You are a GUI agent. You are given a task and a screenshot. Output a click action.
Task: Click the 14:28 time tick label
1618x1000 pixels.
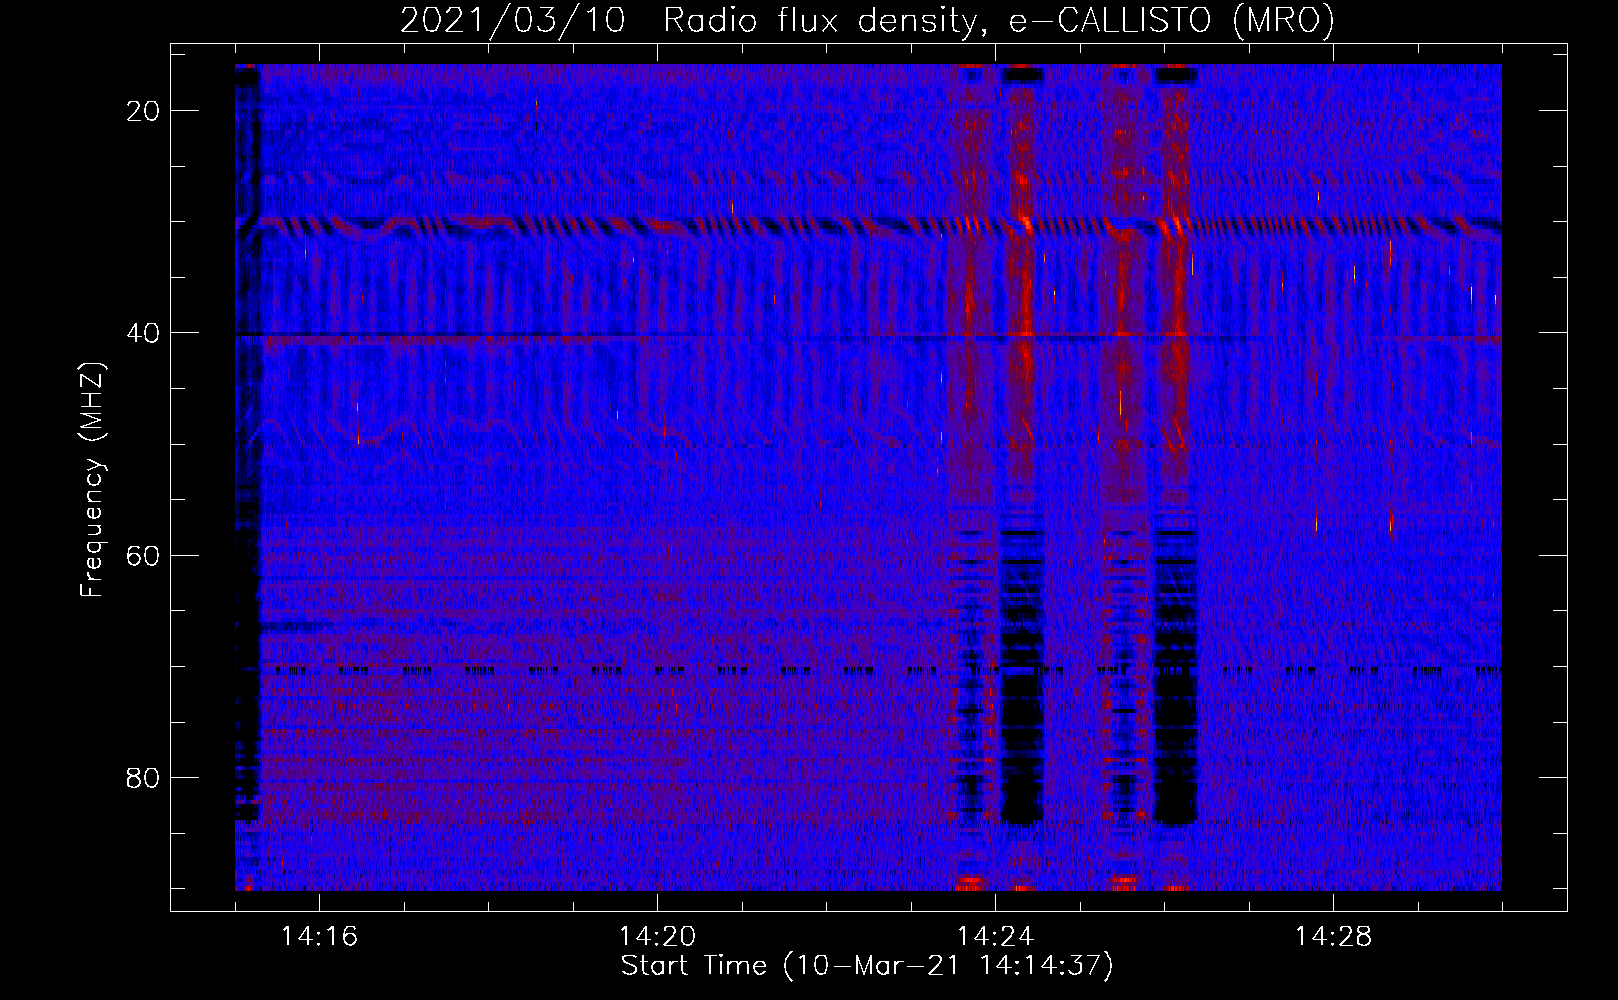point(1333,937)
